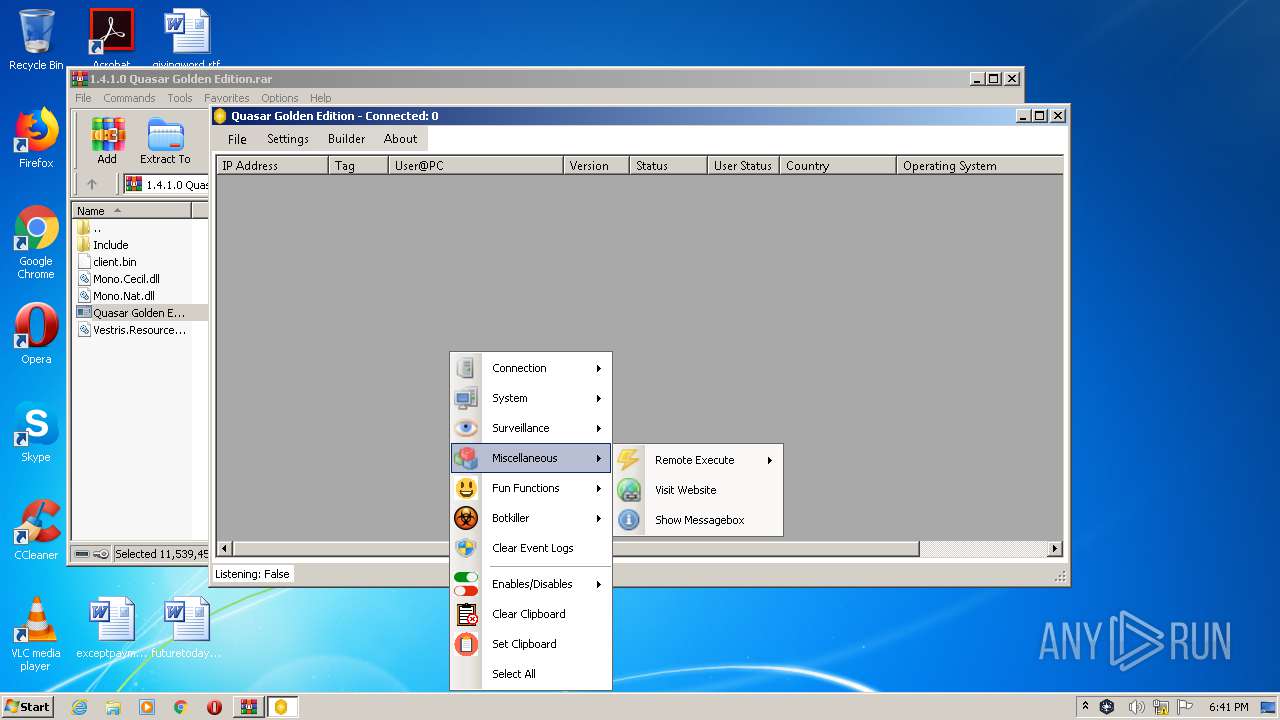Select the client.bin file in WinRAR
Viewport: 1280px width, 720px height.
[x=114, y=262]
